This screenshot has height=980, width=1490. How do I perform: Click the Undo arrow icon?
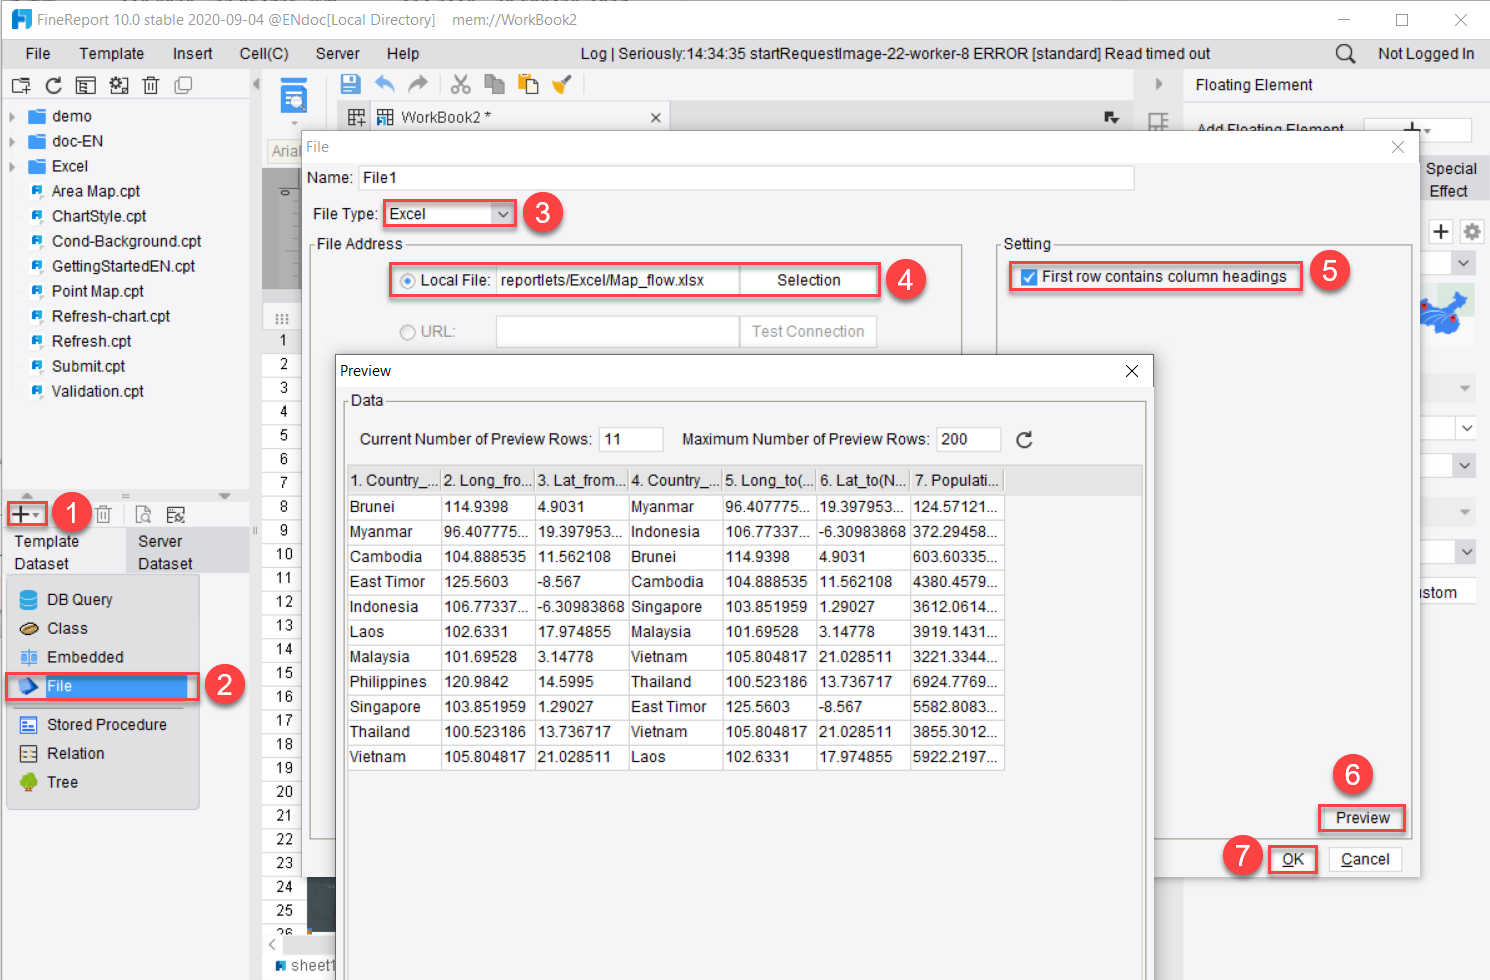[385, 84]
